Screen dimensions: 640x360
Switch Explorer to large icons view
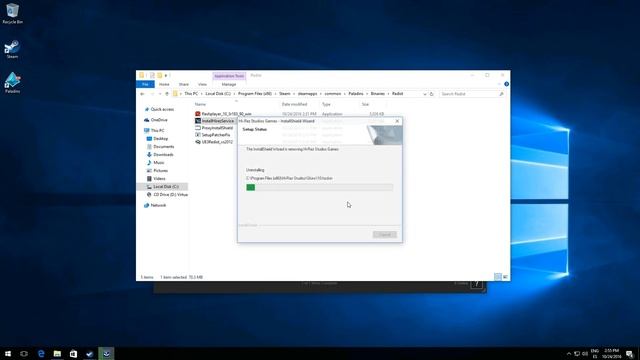tap(505, 277)
